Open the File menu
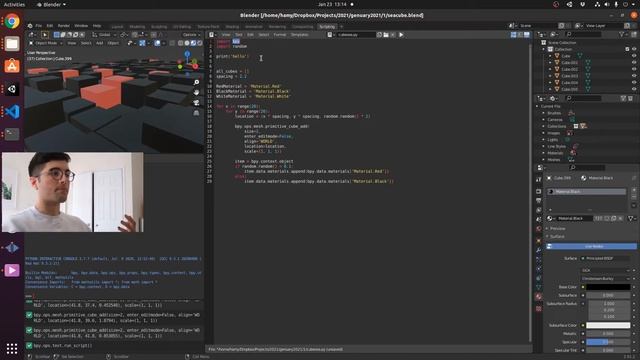The width and height of the screenshot is (640, 360). [x=38, y=26]
